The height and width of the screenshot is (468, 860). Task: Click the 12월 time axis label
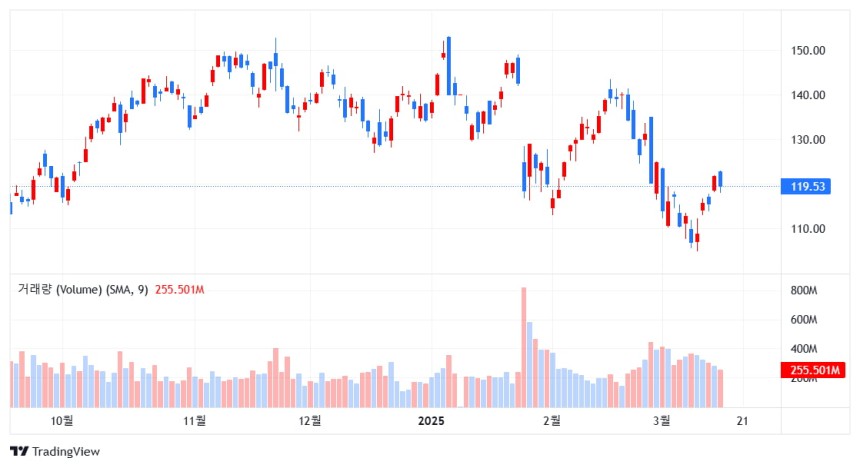tap(310, 421)
